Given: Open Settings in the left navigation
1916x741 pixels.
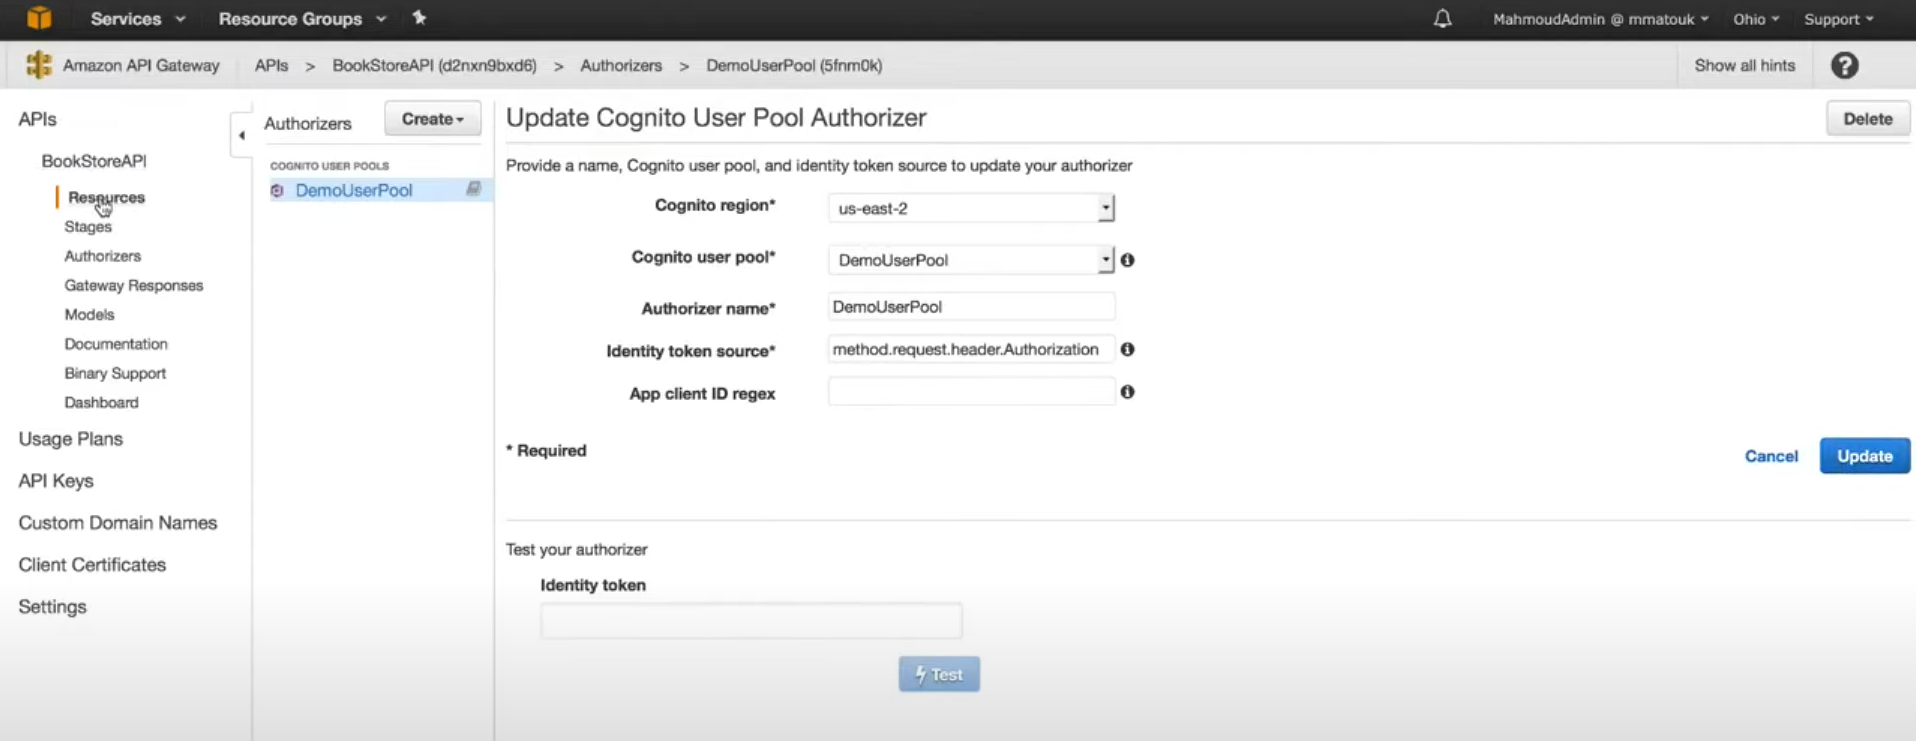Looking at the screenshot, I should tap(52, 607).
